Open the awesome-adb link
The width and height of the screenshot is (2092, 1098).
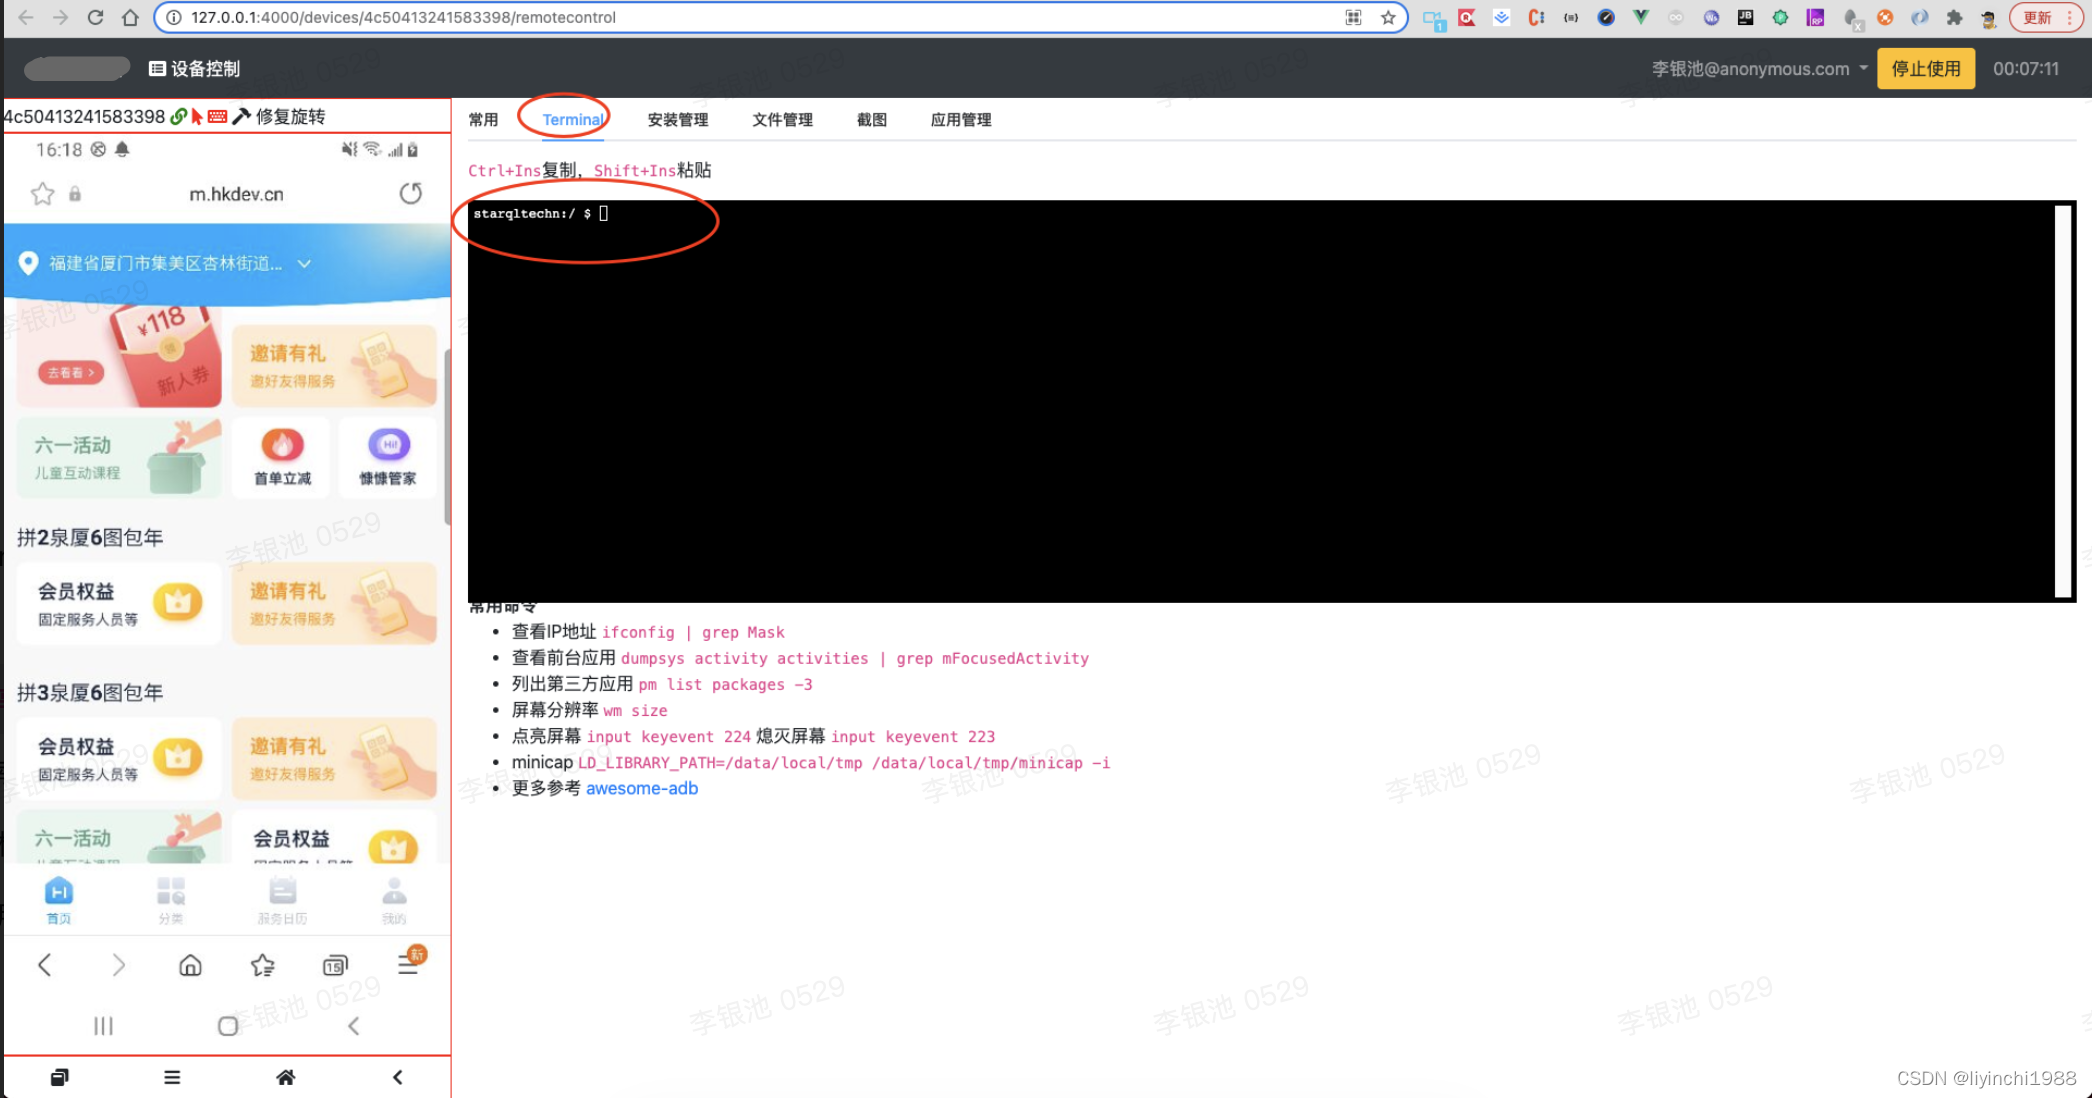pyautogui.click(x=641, y=788)
